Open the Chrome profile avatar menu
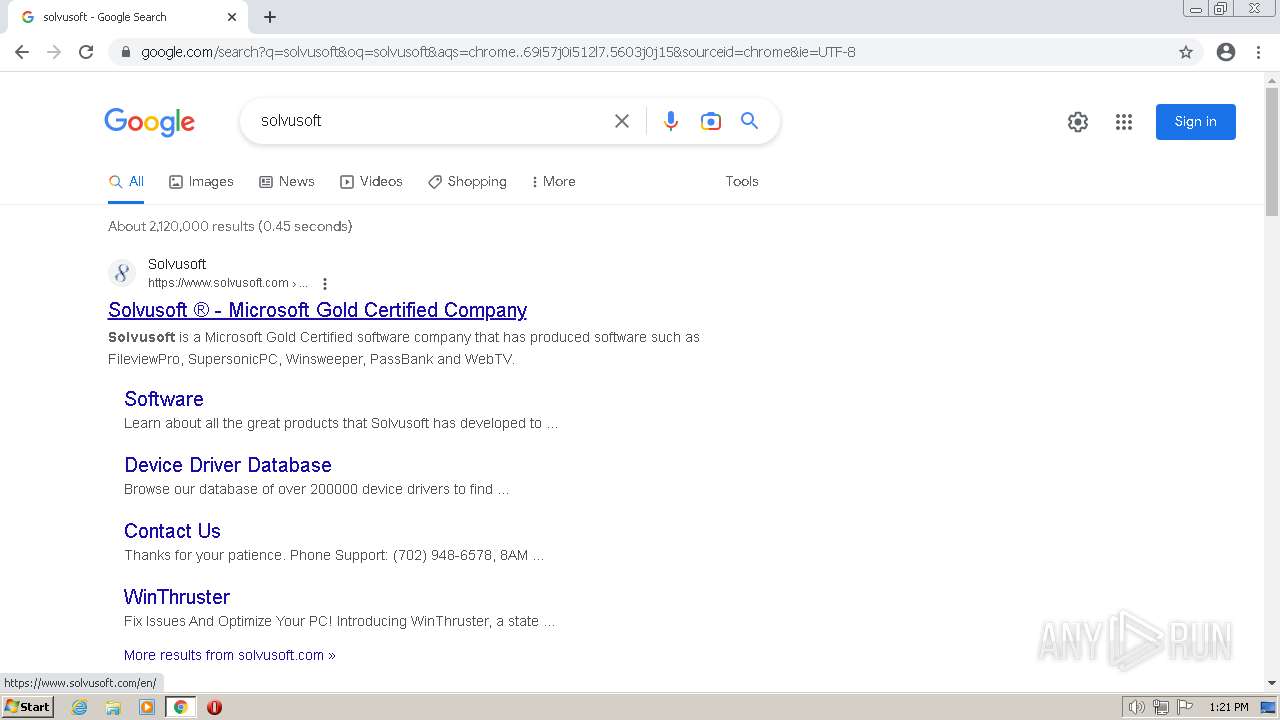The image size is (1280, 720). pyautogui.click(x=1226, y=52)
